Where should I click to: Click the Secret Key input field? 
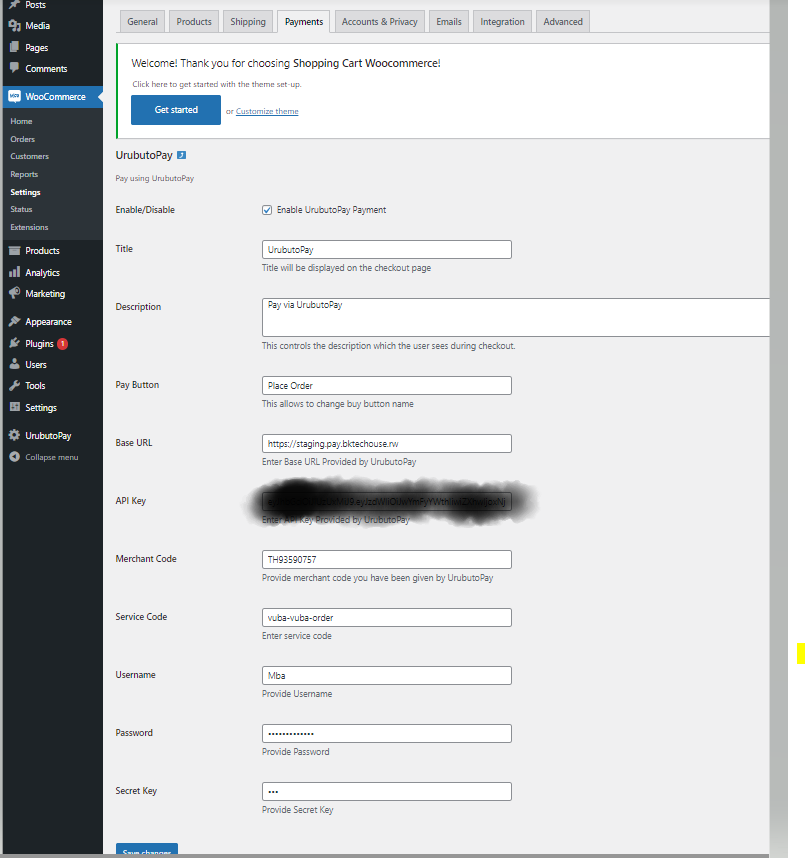coord(387,791)
